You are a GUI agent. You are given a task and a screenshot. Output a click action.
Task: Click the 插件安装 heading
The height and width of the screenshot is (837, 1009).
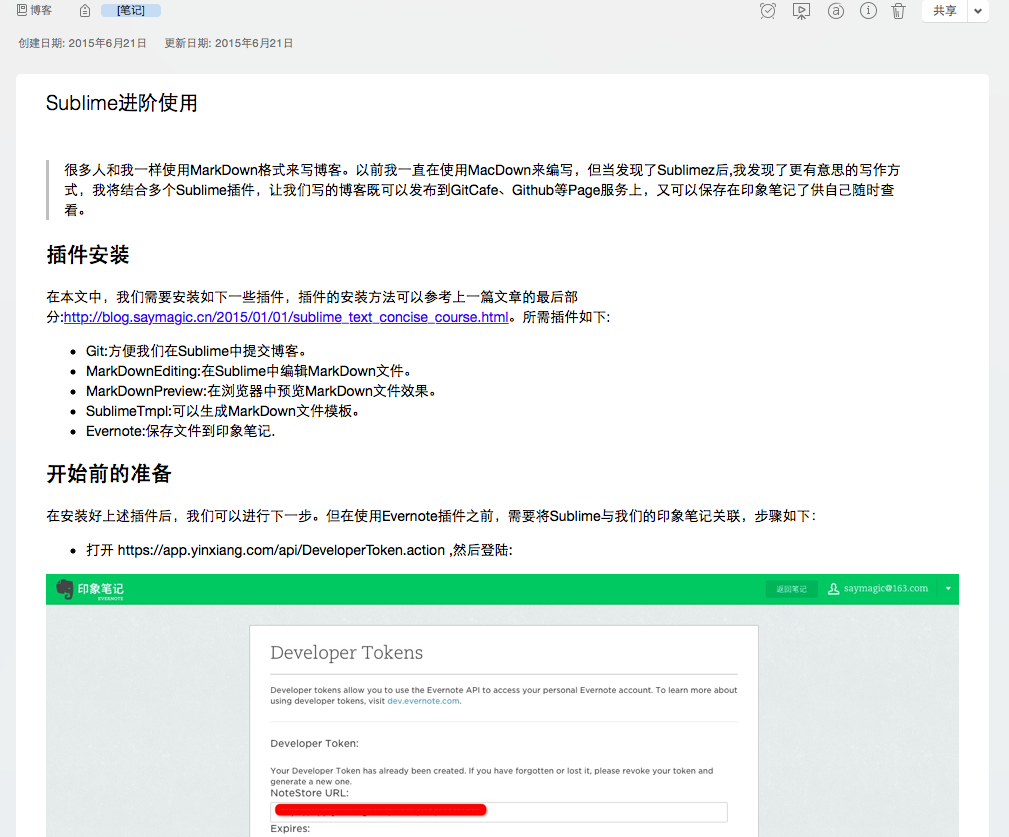[88, 255]
